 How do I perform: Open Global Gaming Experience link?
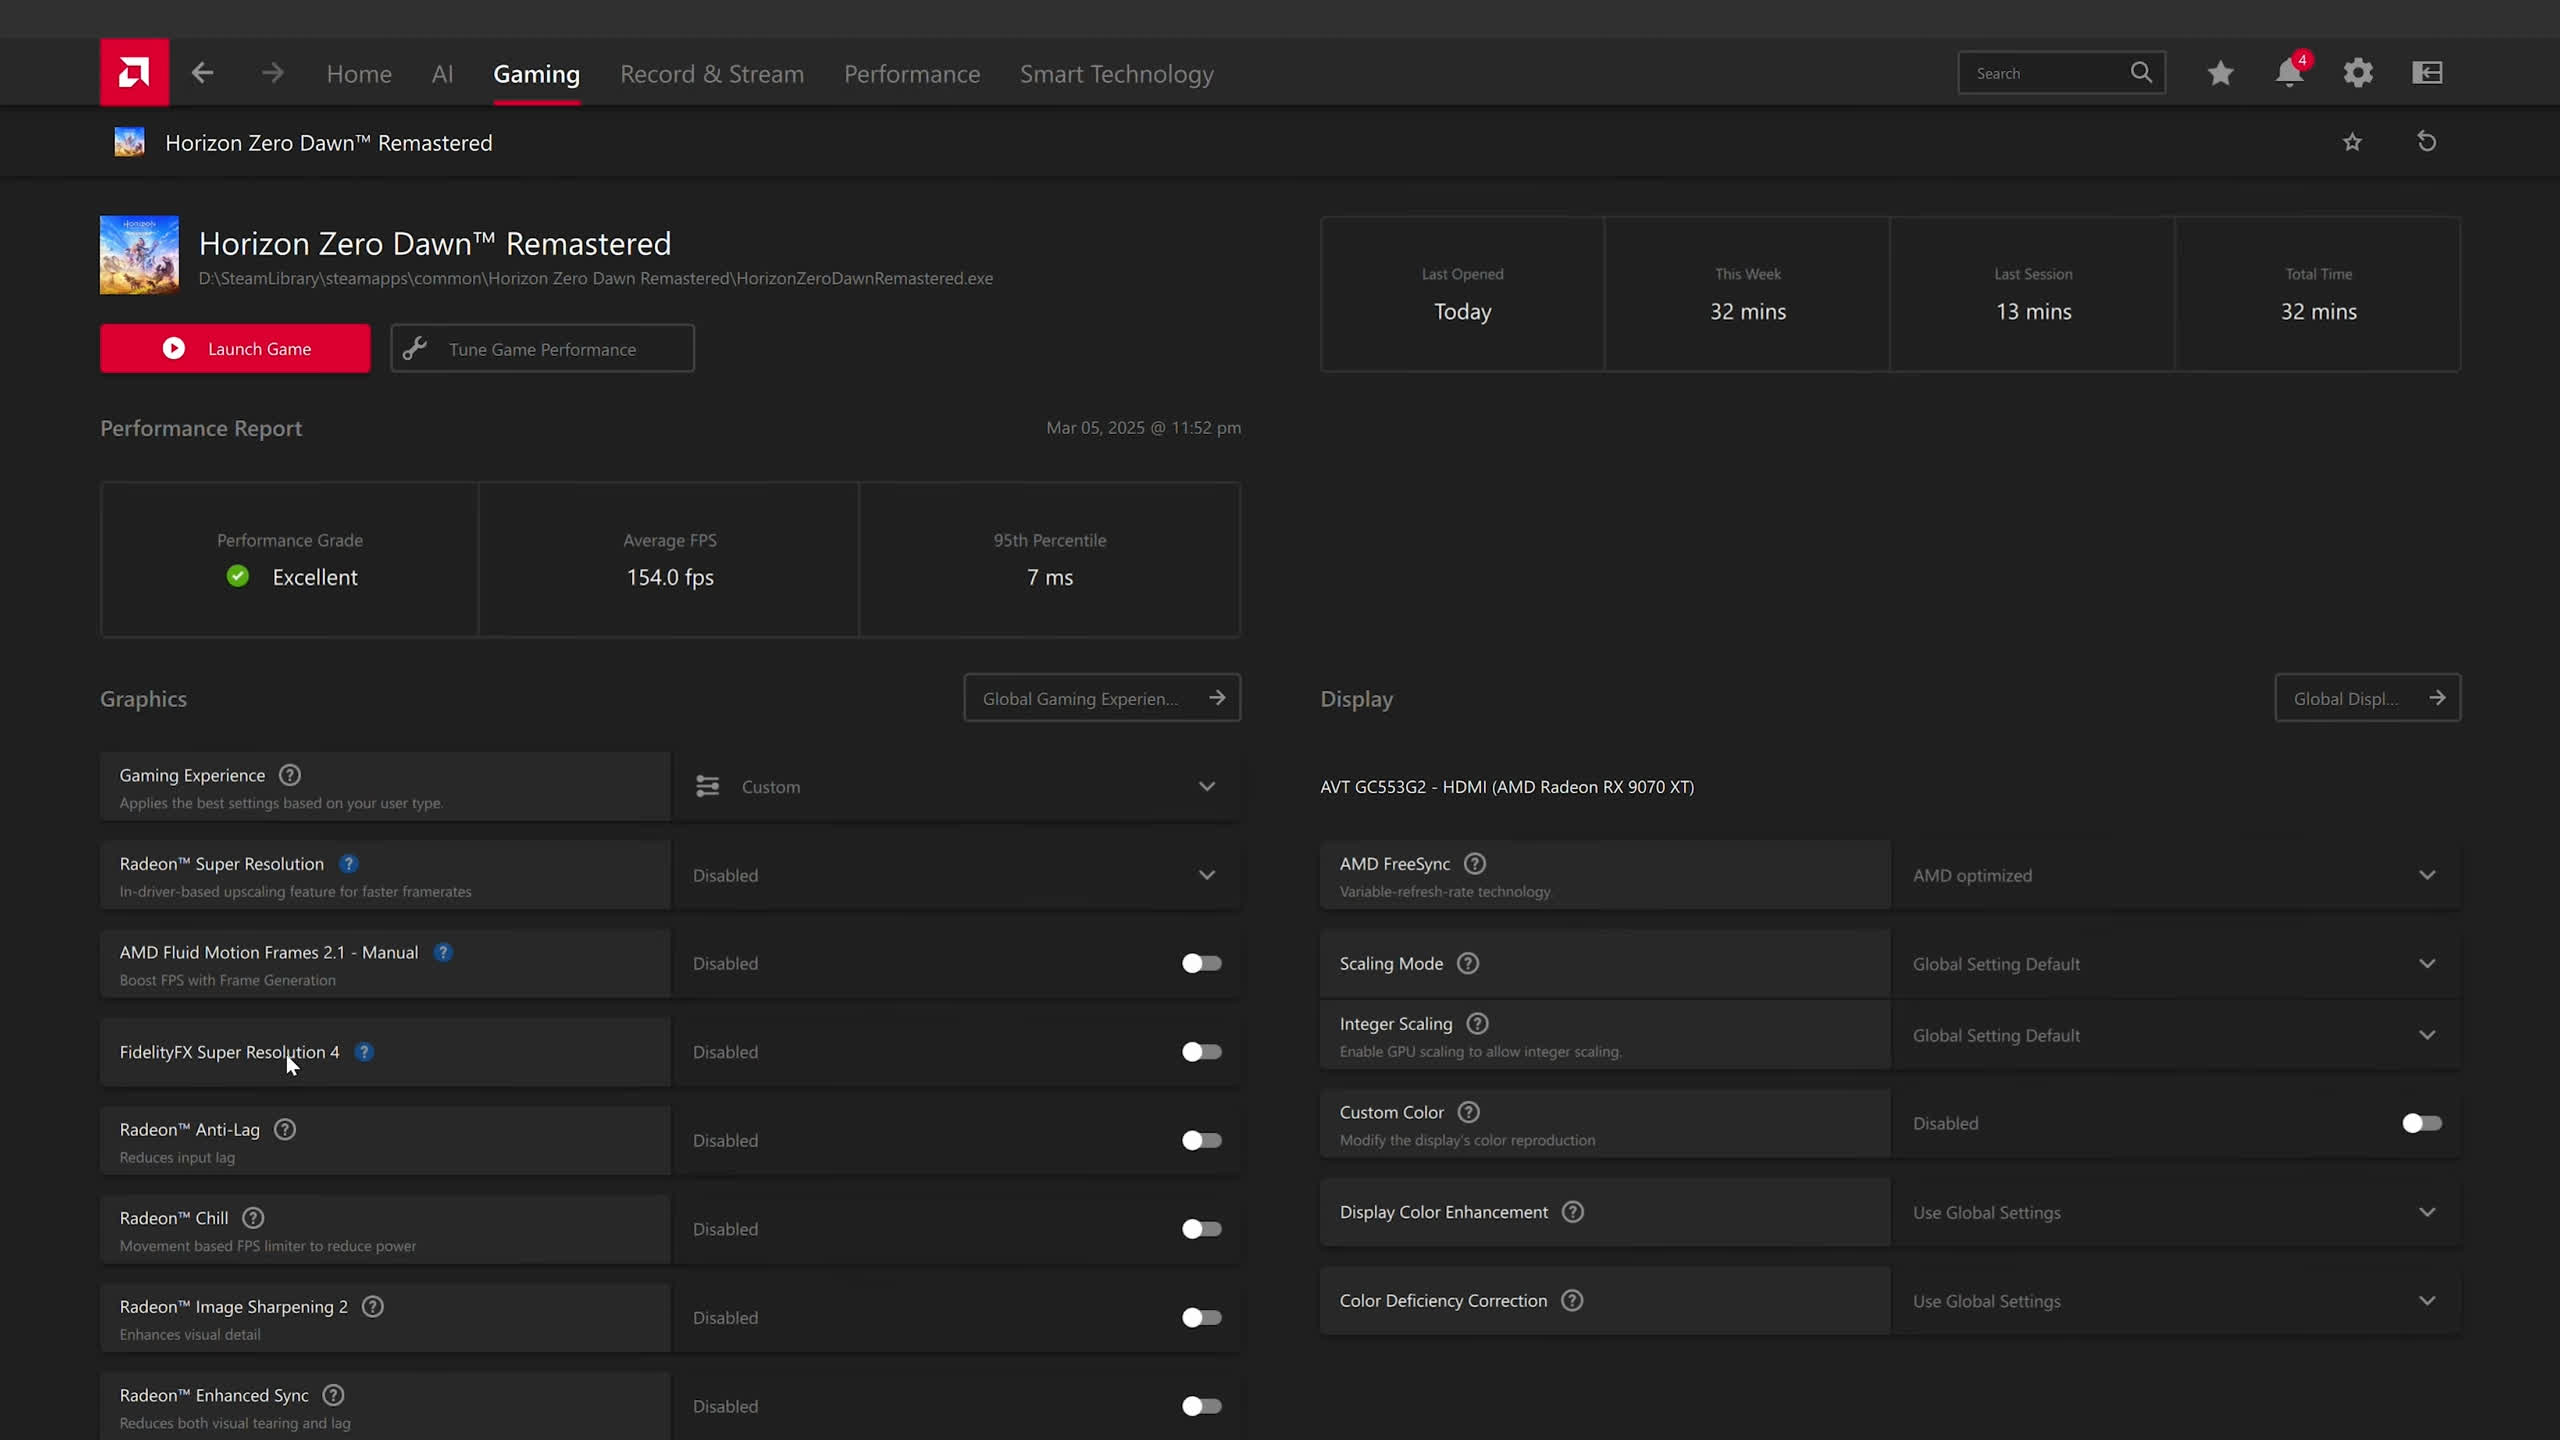pyautogui.click(x=1102, y=698)
